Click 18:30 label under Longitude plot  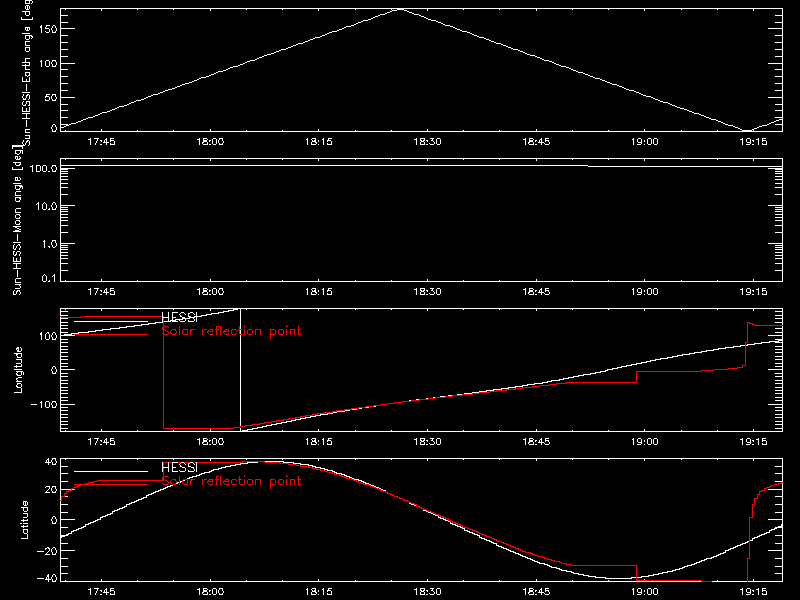(x=427, y=442)
